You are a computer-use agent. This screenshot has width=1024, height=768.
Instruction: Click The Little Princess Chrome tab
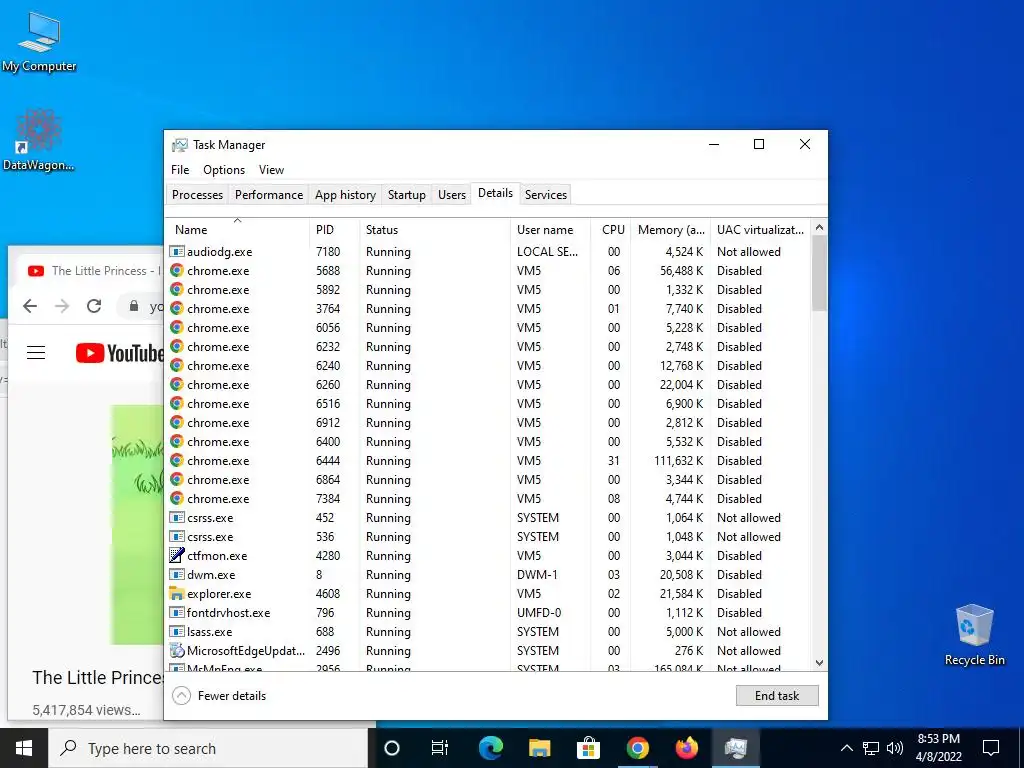point(91,270)
